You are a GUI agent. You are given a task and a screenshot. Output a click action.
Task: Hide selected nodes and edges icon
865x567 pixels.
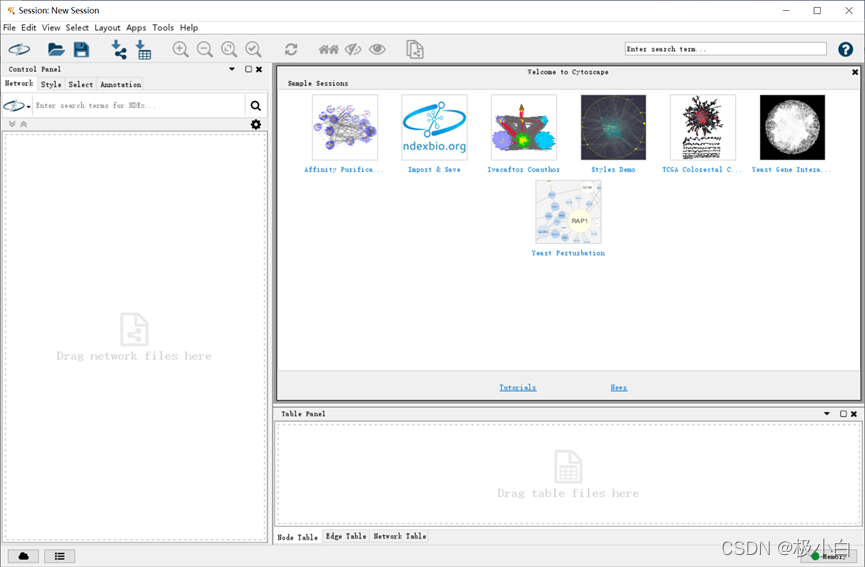353,50
